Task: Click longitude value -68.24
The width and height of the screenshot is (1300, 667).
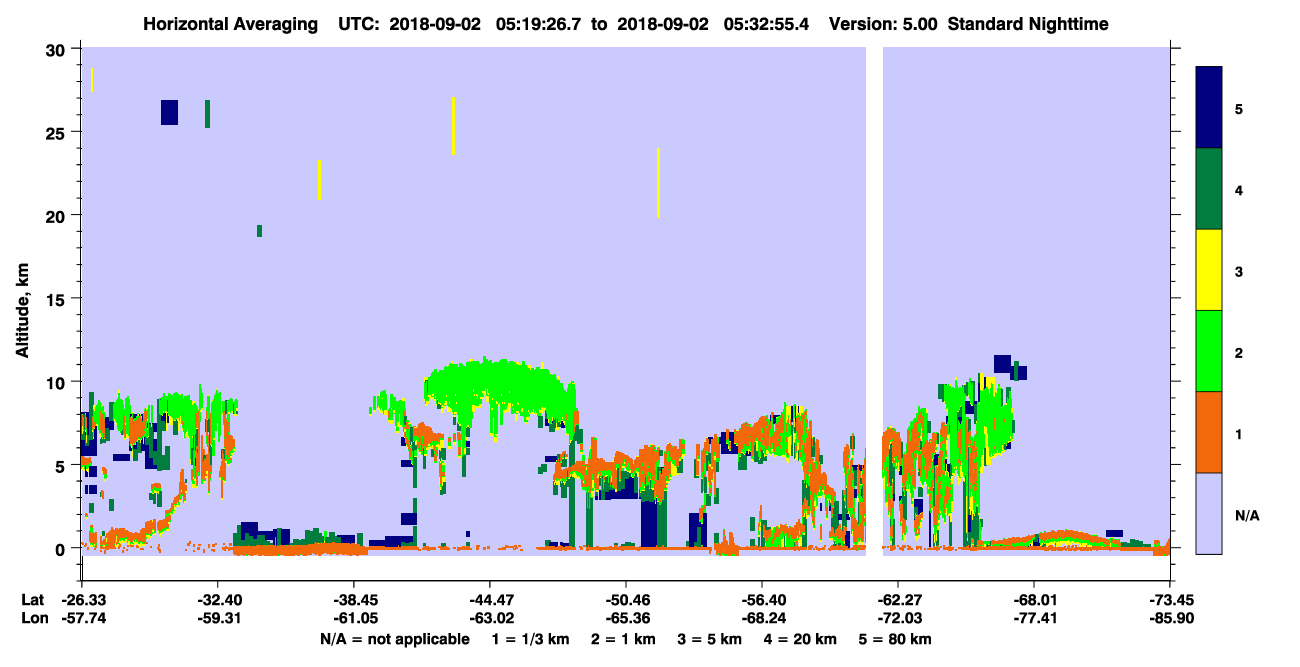Action: pyautogui.click(x=762, y=619)
